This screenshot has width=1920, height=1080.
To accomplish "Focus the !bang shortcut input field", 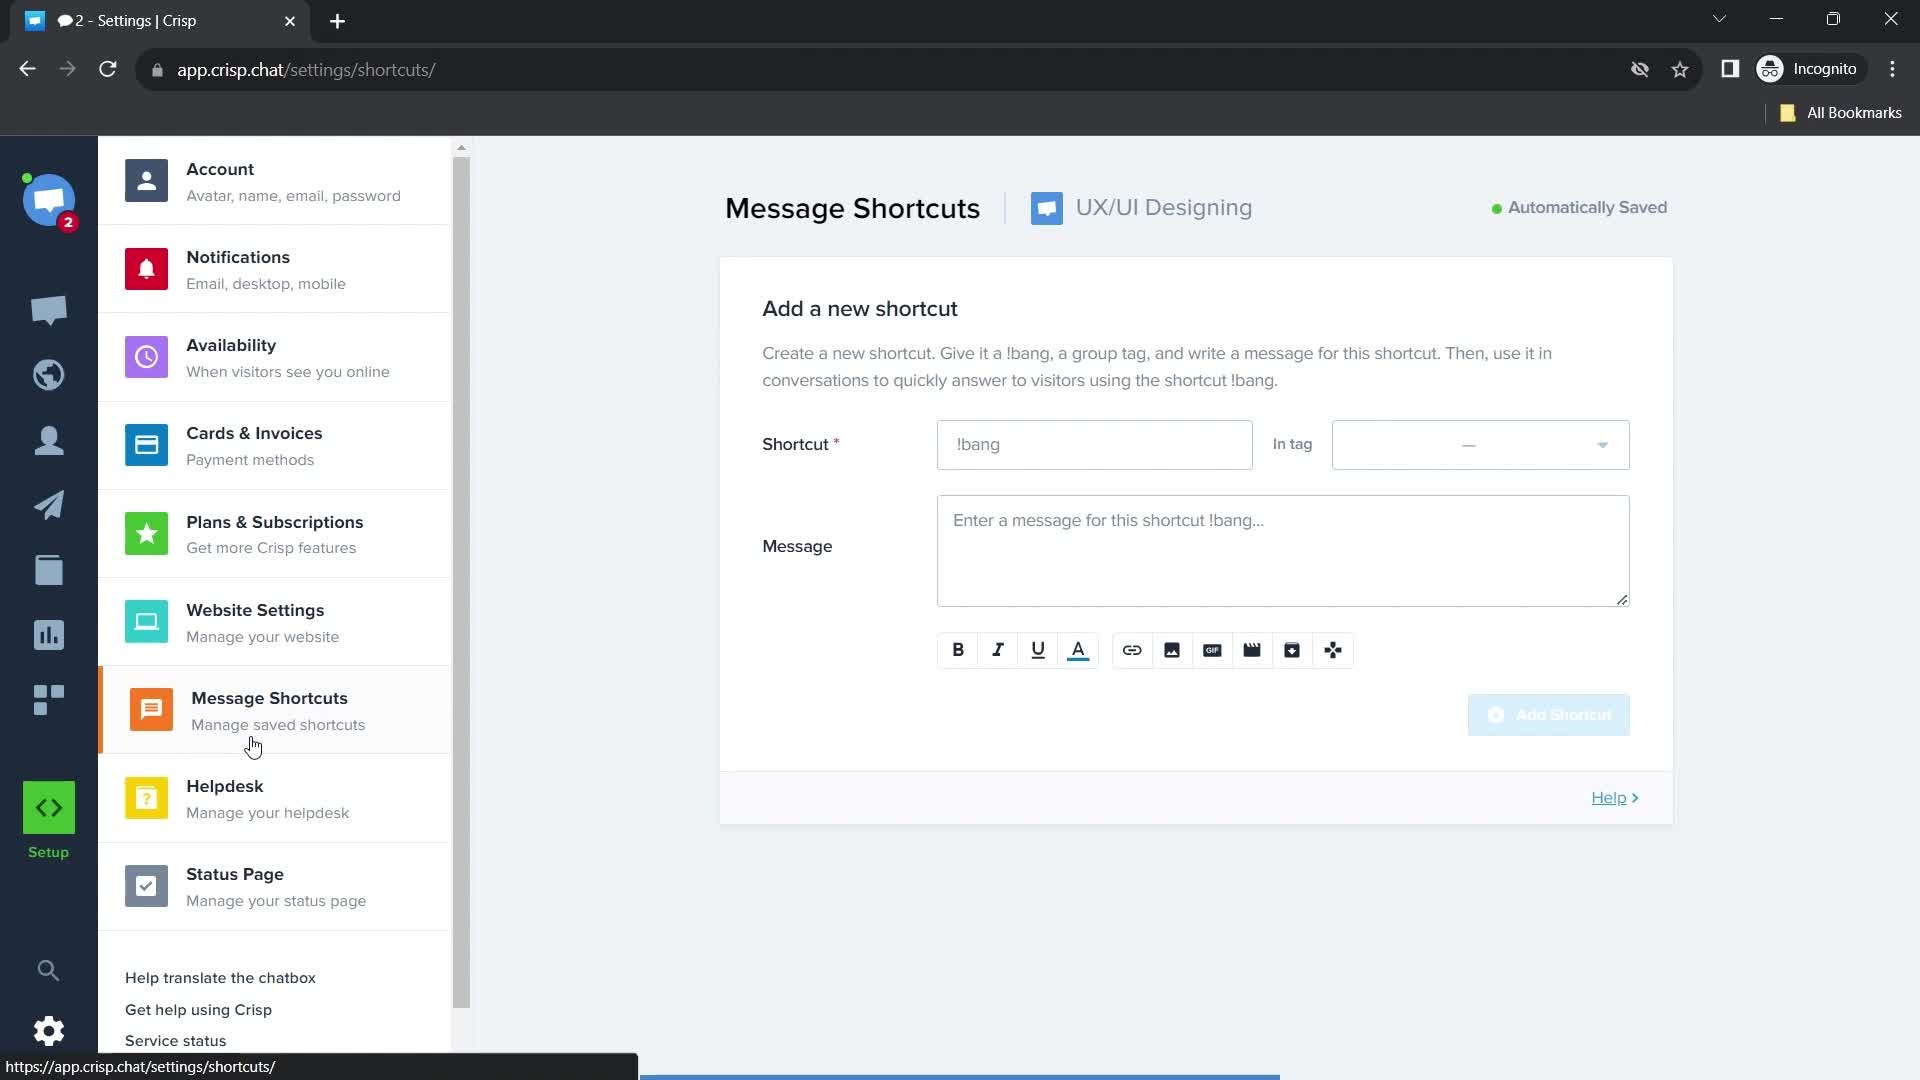I will coord(1094,445).
